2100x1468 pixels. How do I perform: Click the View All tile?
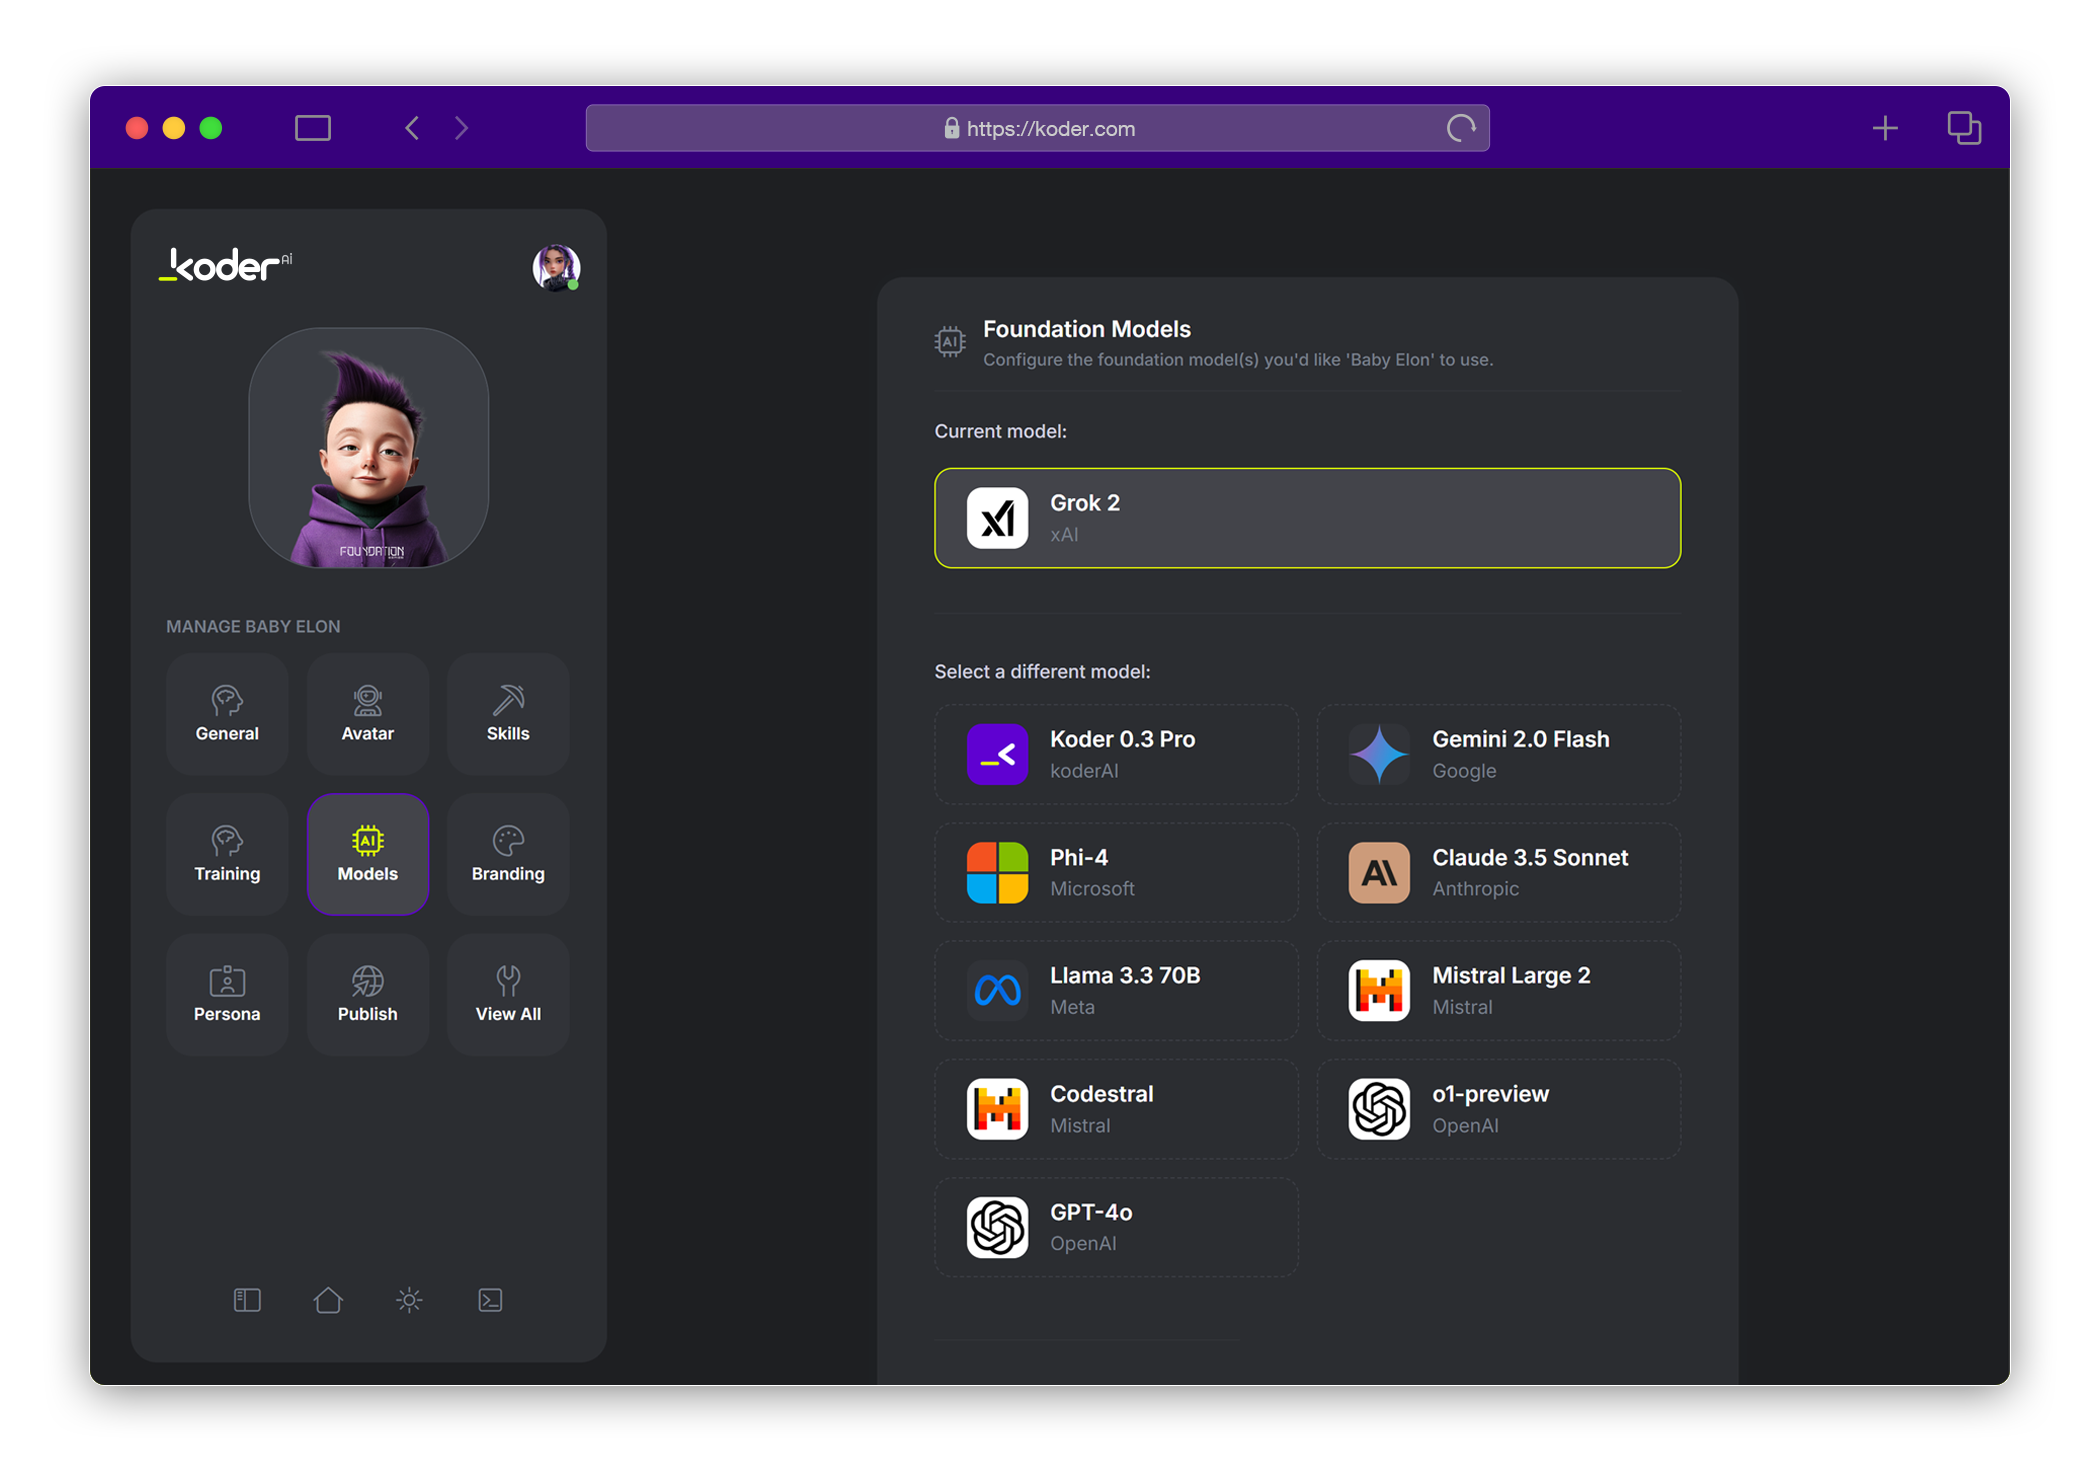pyautogui.click(x=508, y=995)
